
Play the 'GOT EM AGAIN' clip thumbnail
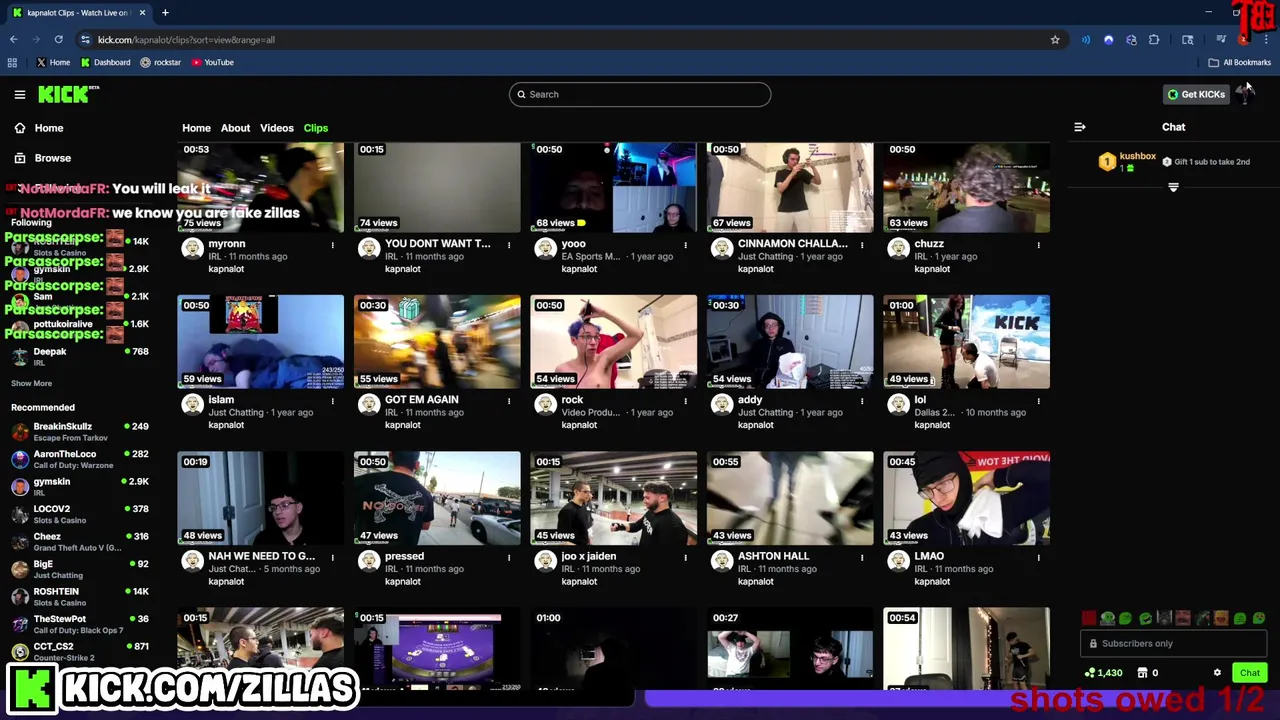[437, 341]
